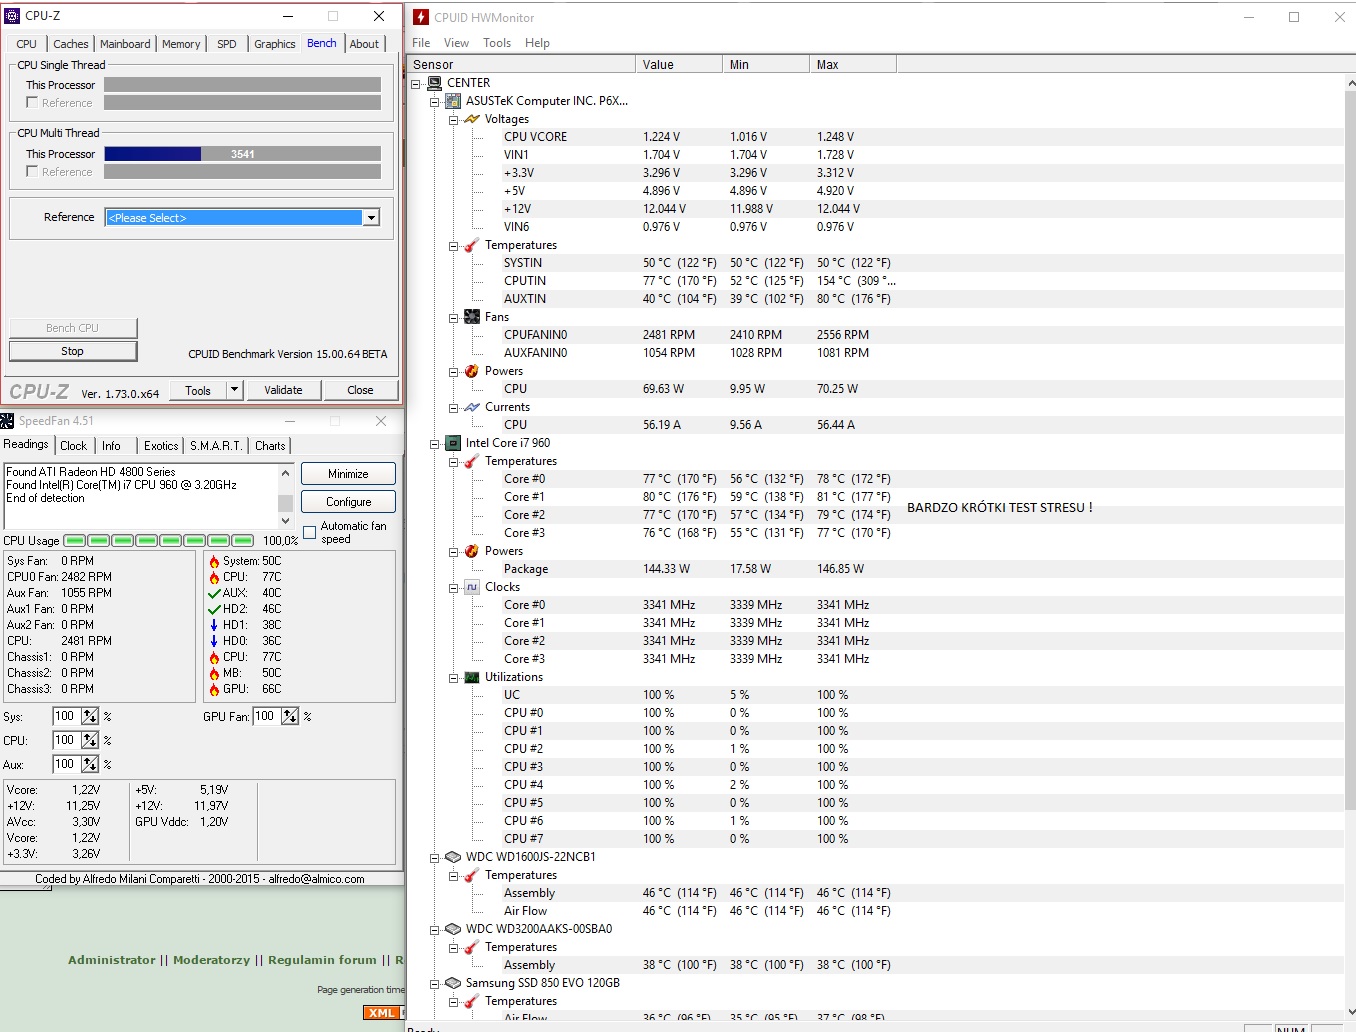
Task: Open the Moderatorzy link
Action: click(212, 960)
